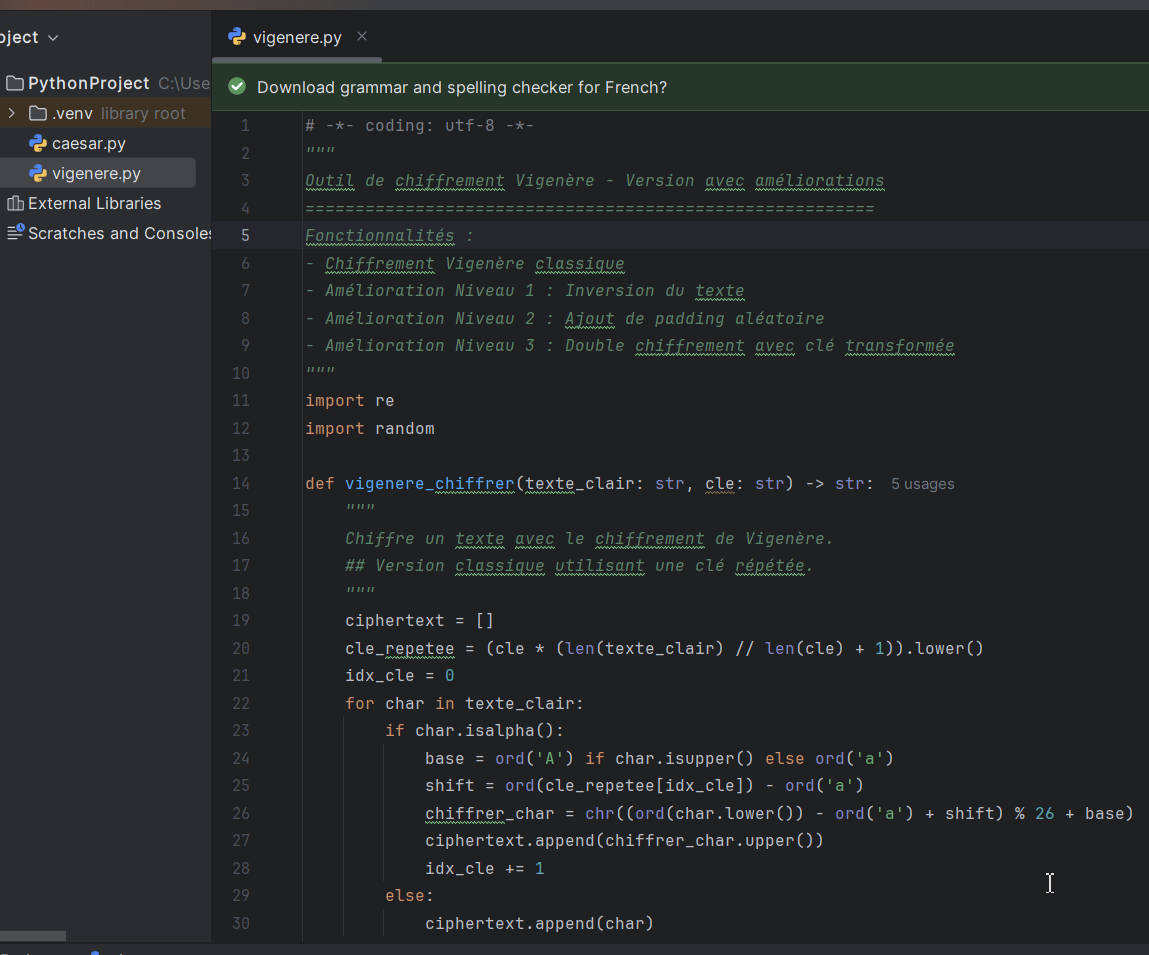
Task: Click the Python icon on vigenere.py tab
Action: pos(237,37)
